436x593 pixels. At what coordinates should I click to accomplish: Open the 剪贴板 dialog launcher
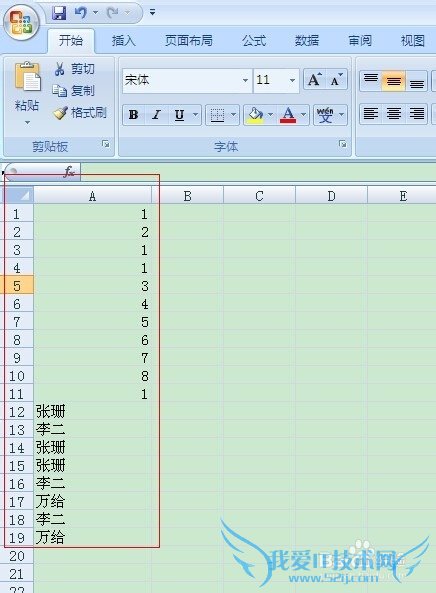(x=106, y=144)
